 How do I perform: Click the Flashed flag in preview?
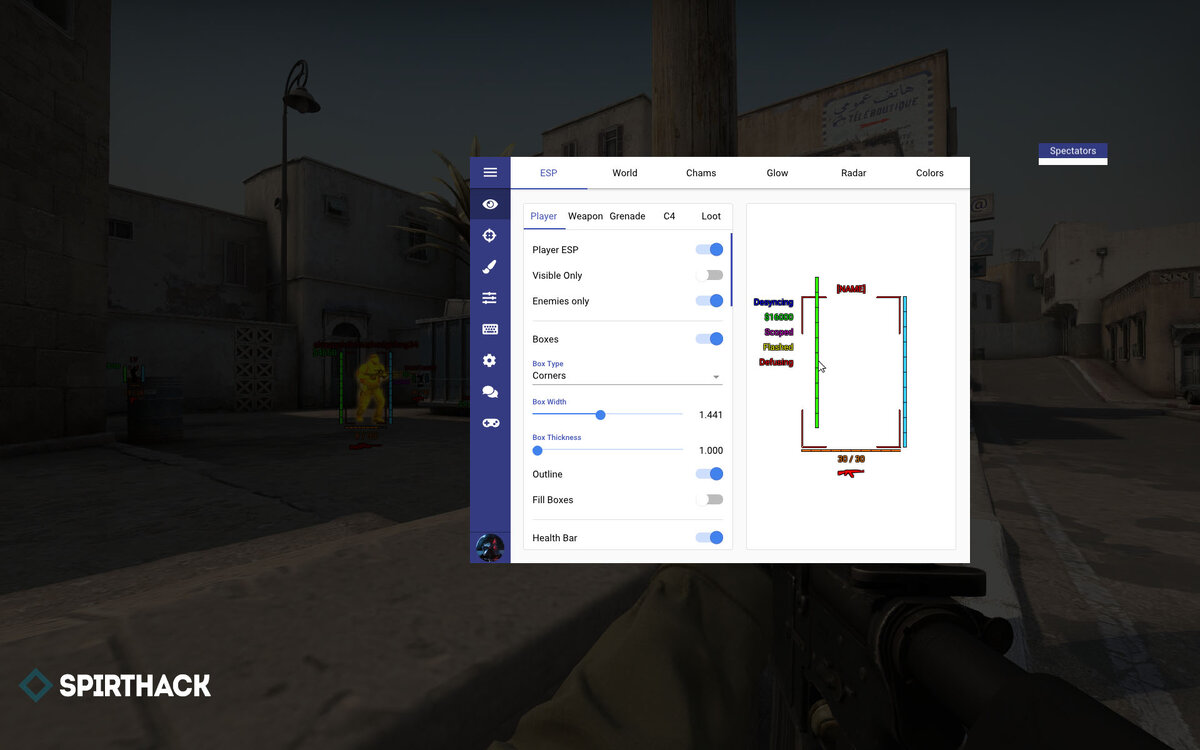tap(778, 347)
